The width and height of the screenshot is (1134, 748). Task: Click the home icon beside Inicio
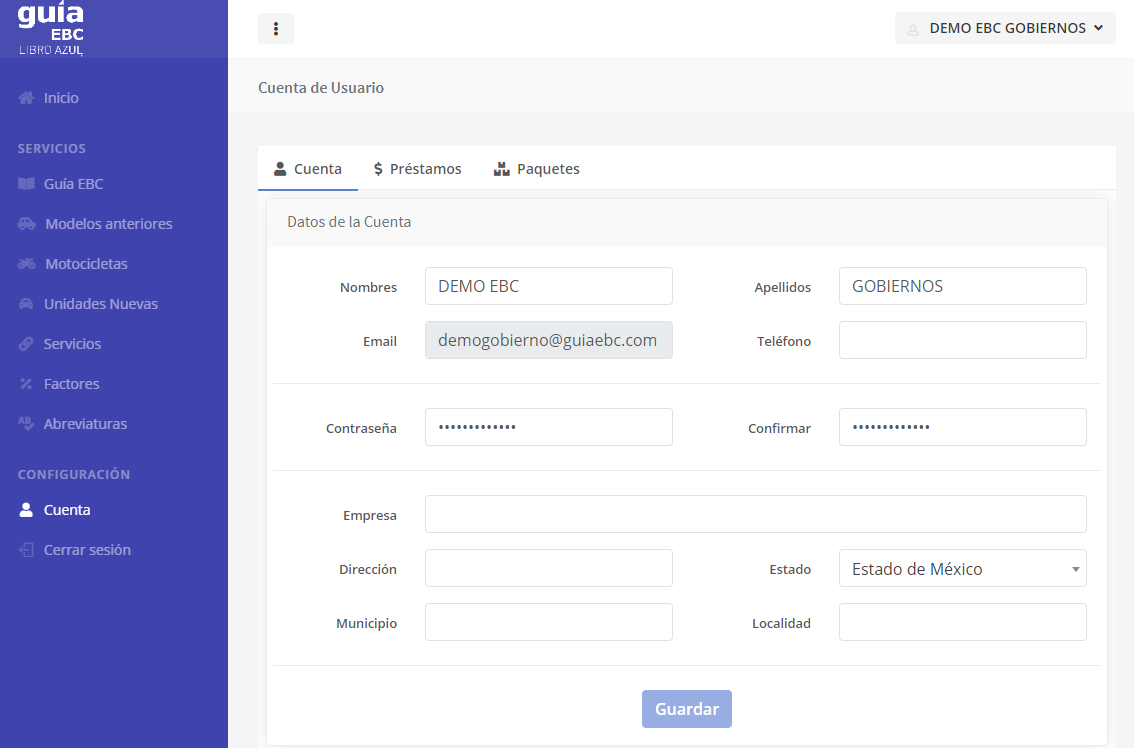[x=26, y=98]
